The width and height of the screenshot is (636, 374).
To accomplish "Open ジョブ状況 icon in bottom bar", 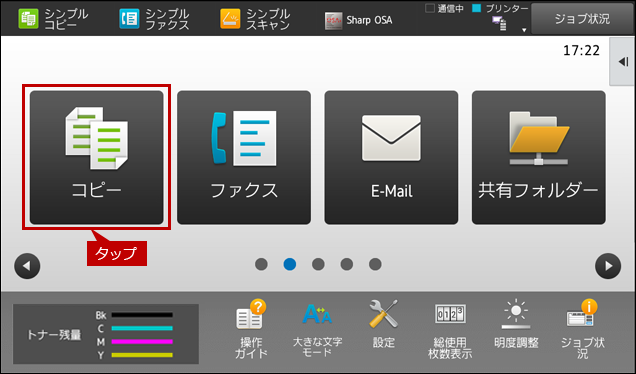I will coord(582,329).
